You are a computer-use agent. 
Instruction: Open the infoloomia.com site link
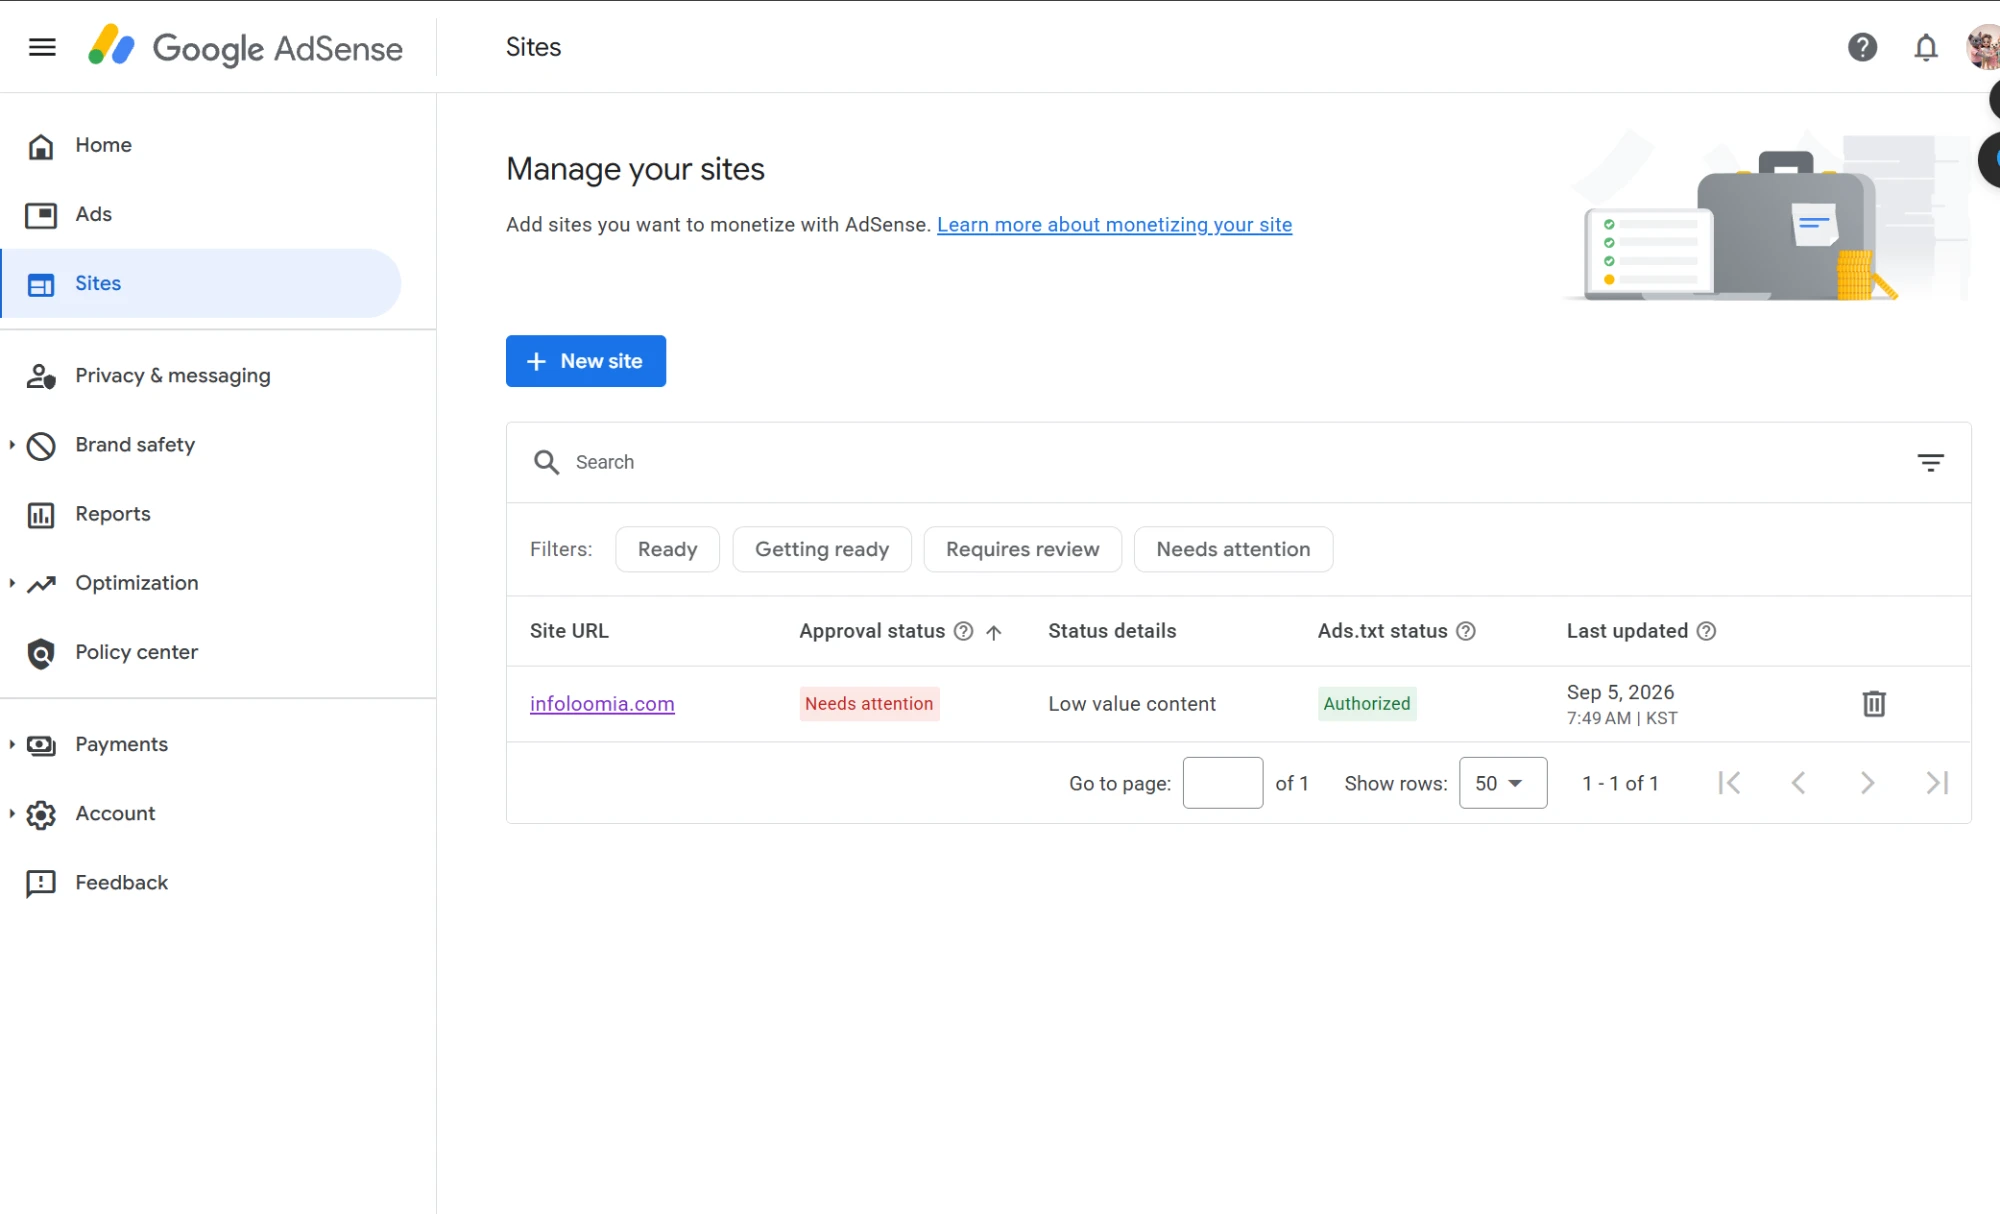602,704
